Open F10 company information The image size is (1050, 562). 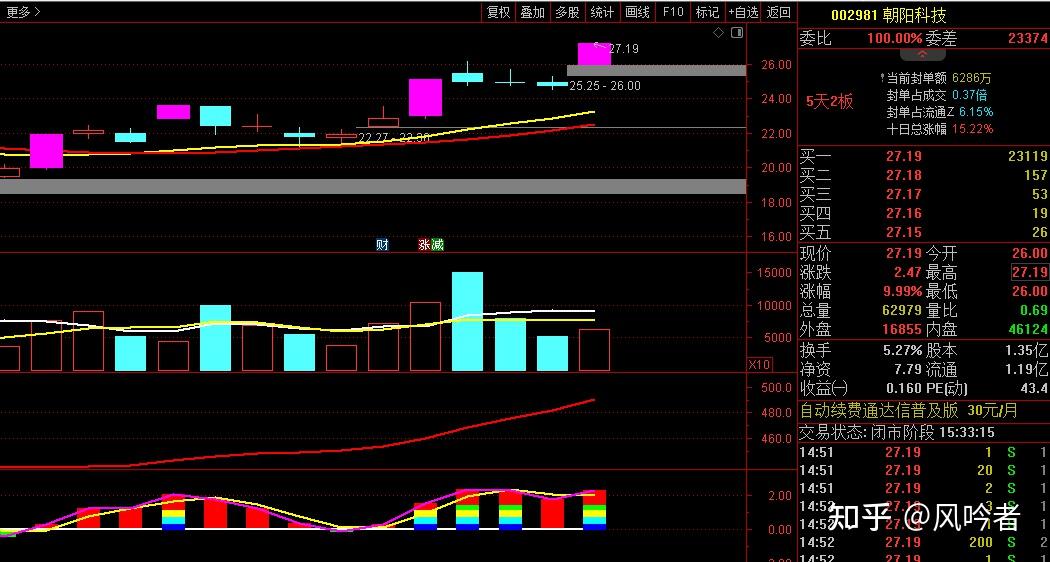tap(672, 12)
